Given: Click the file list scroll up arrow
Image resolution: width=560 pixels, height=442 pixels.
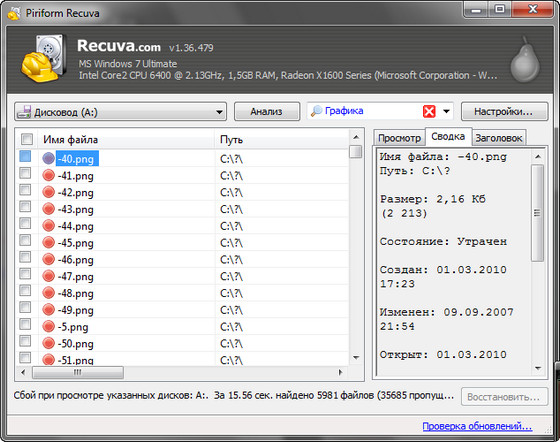Looking at the screenshot, I should (x=356, y=137).
